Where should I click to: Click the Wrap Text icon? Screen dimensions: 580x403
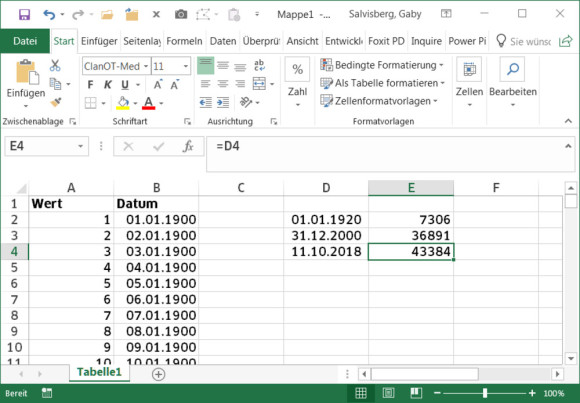(x=259, y=65)
